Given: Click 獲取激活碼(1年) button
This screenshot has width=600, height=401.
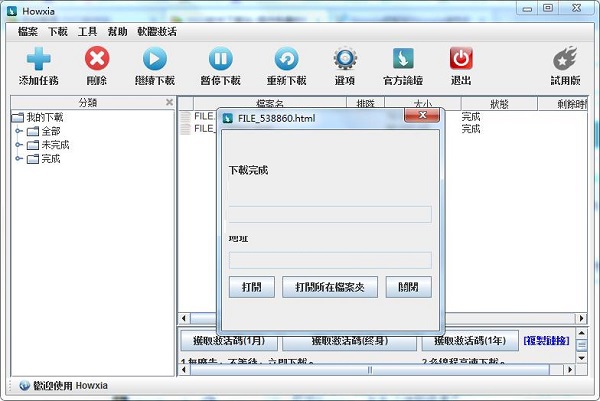Looking at the screenshot, I should point(470,341).
